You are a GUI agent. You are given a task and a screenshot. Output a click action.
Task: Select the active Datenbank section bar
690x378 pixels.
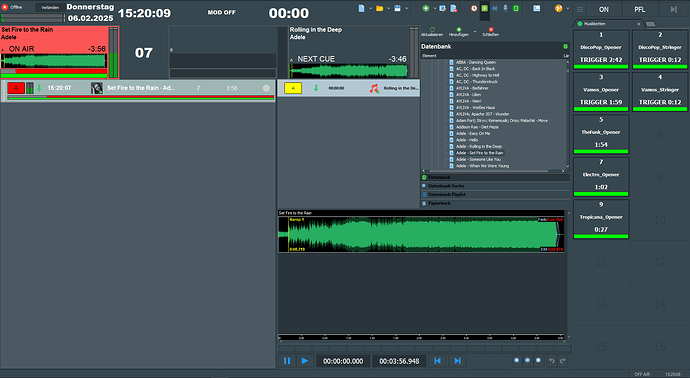(495, 177)
